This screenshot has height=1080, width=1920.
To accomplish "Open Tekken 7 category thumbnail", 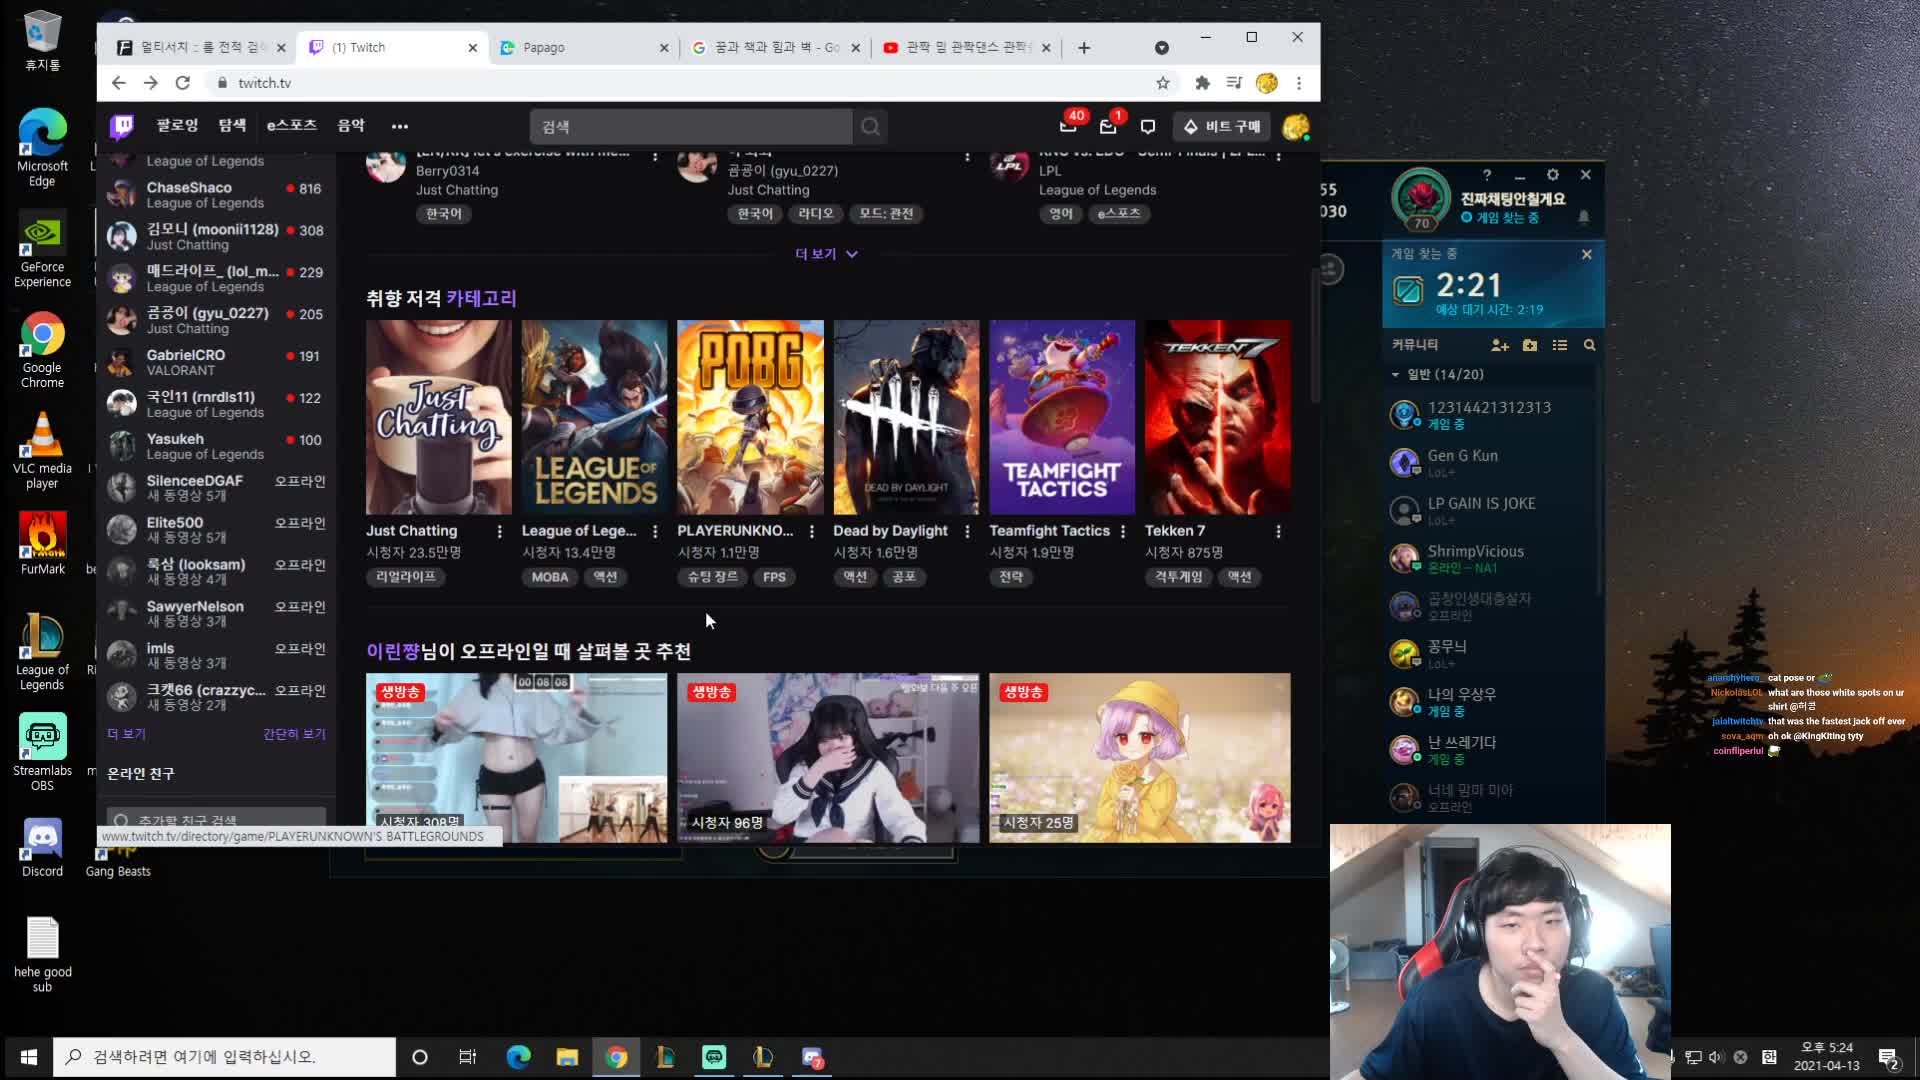I will coord(1217,417).
